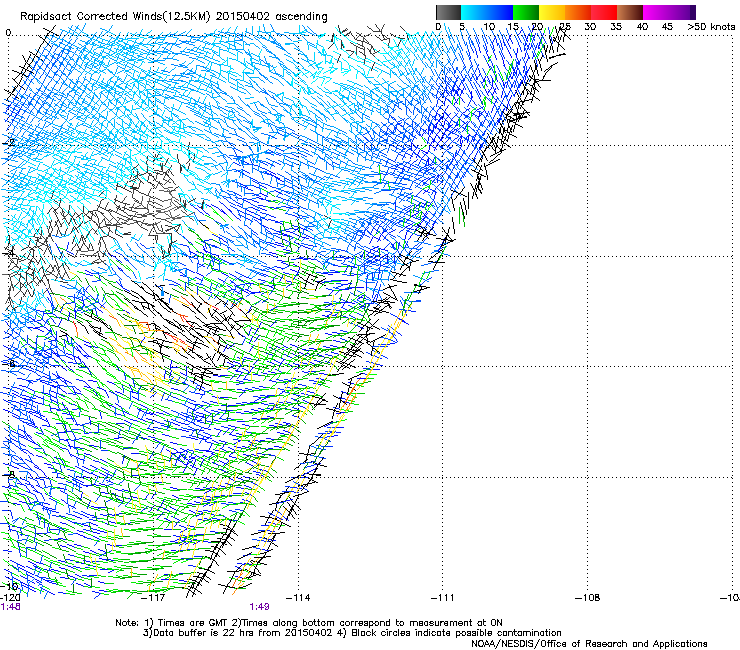Click the '-10' latitude label at bottom left

(x=10, y=586)
